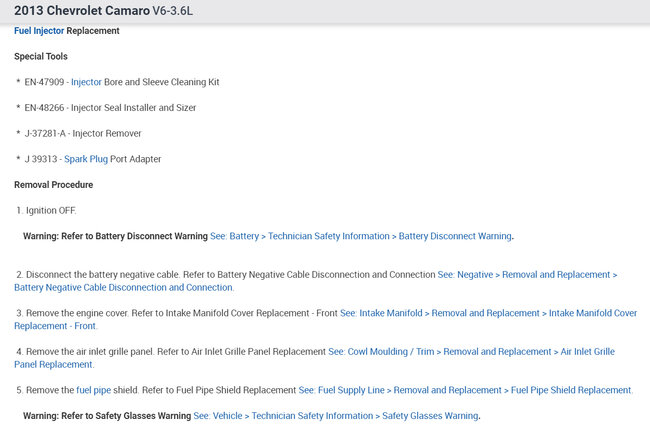This screenshot has width=650, height=439.
Task: Click 'Remove the engine cover' step text
Action: (78, 313)
